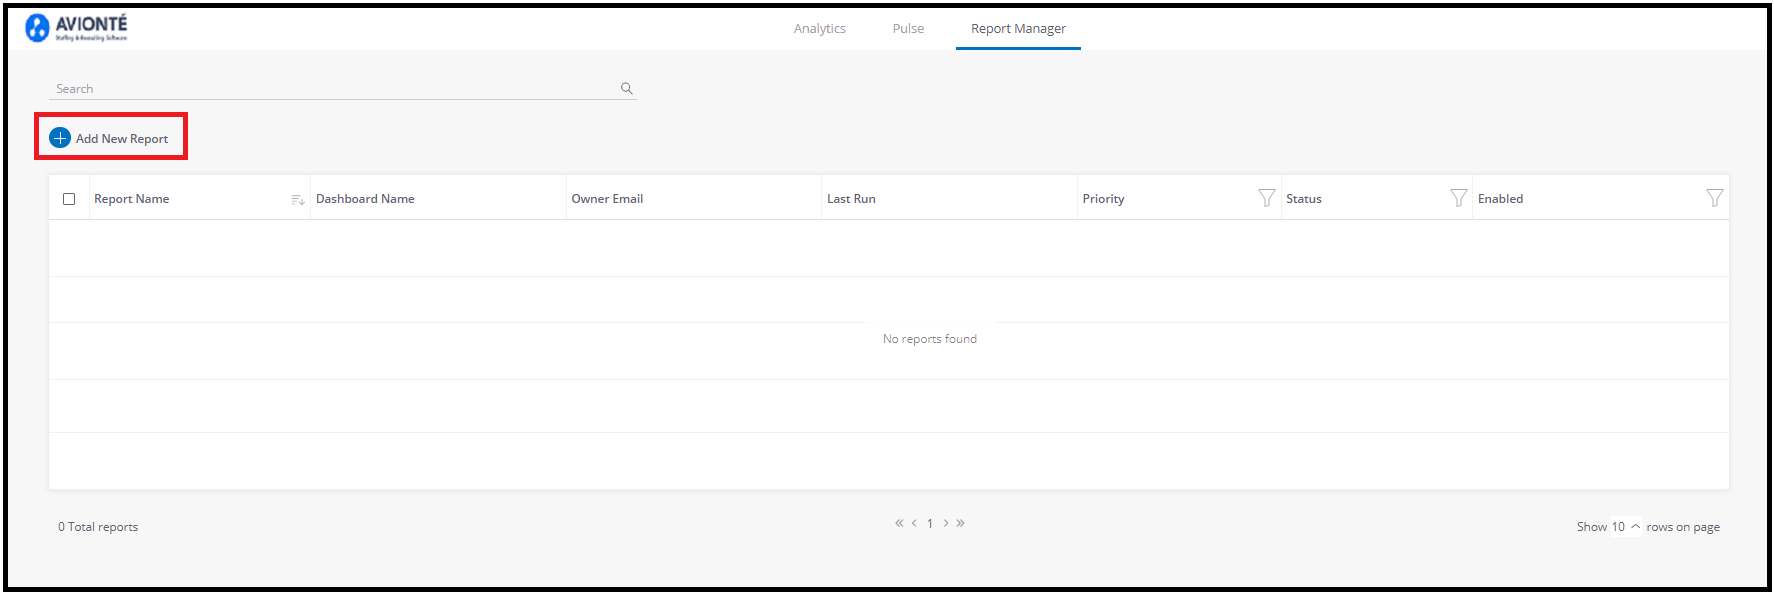
Task: Open the Priority column filter
Action: [x=1266, y=198]
